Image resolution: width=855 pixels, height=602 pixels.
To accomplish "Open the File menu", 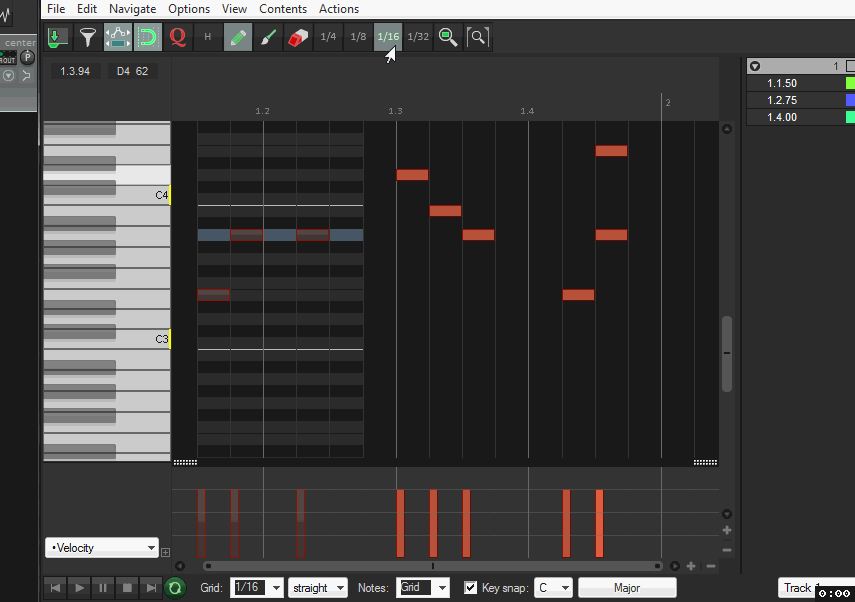I will [x=56, y=9].
